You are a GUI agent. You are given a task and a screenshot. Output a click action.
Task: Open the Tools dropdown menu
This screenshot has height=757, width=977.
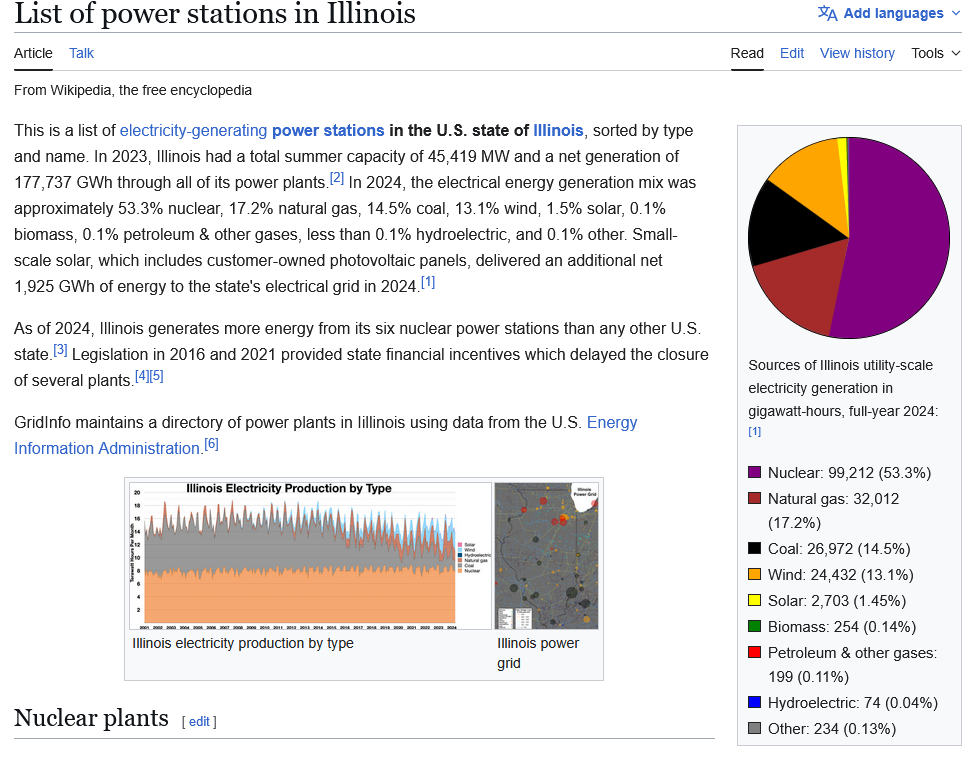(x=936, y=54)
